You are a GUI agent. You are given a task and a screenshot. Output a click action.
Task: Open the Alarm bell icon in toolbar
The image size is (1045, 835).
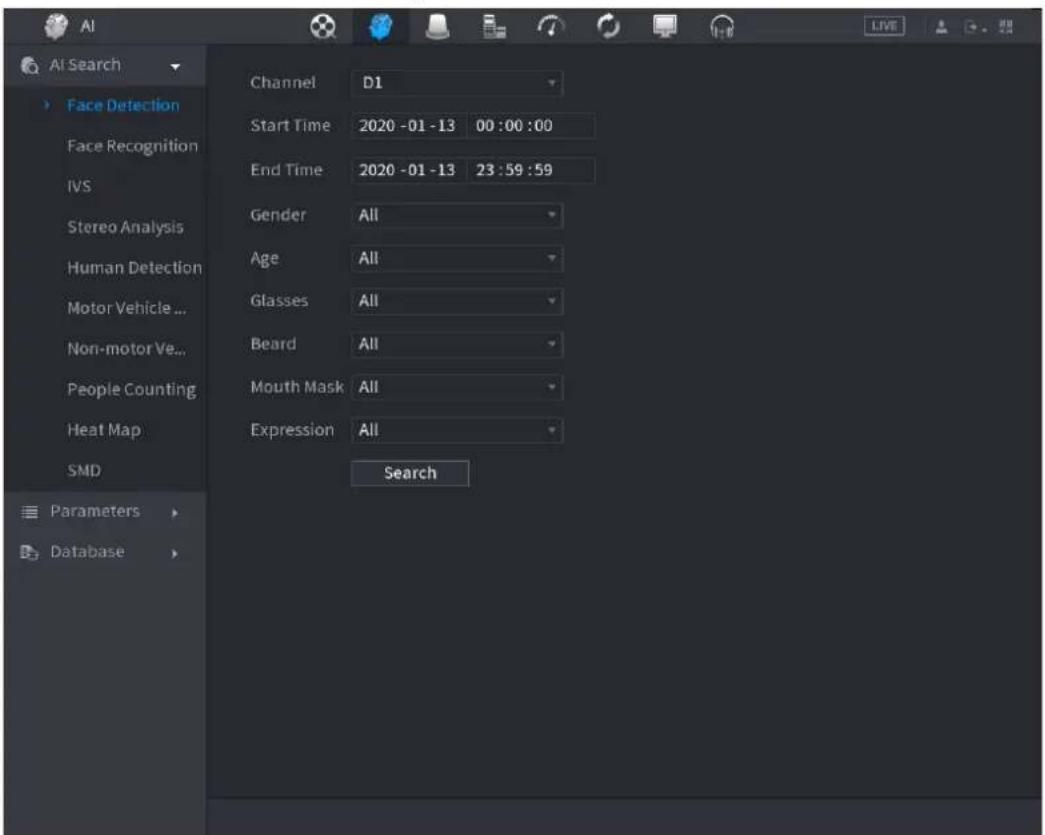tap(437, 27)
